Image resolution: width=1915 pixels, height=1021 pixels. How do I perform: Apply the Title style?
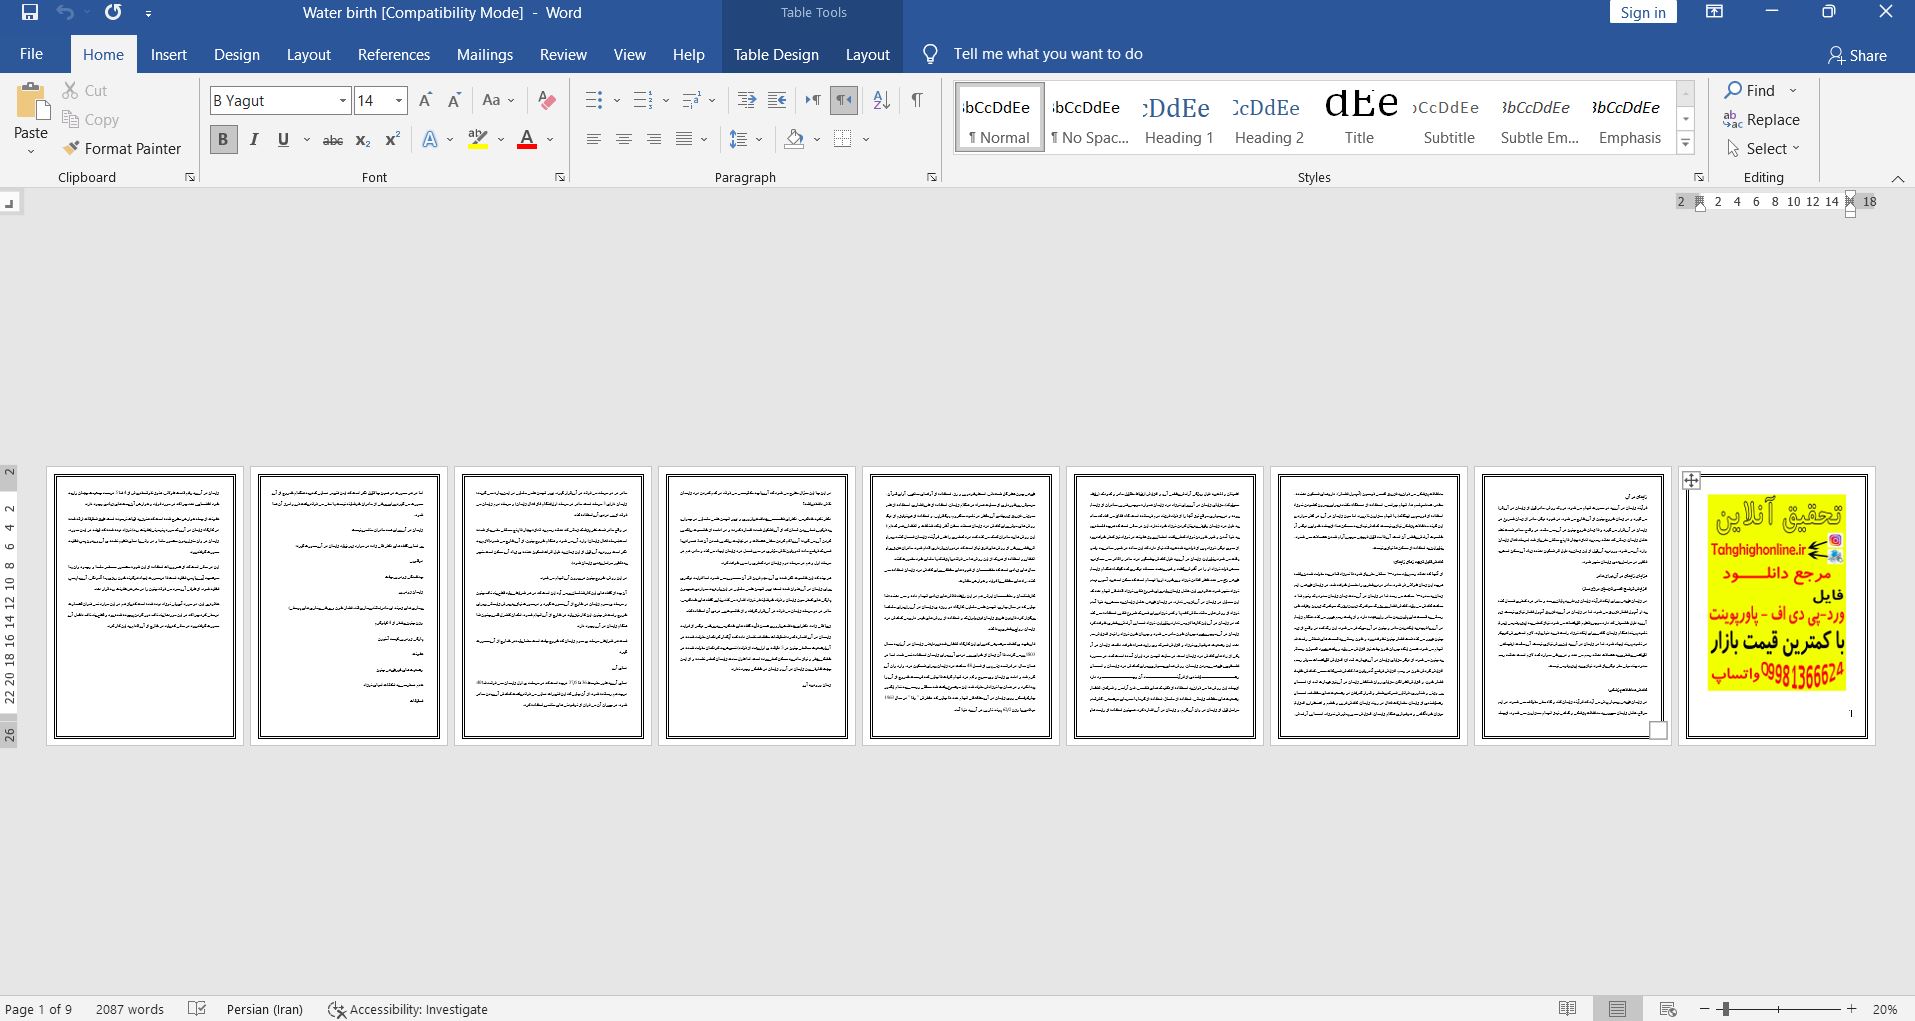pyautogui.click(x=1359, y=118)
